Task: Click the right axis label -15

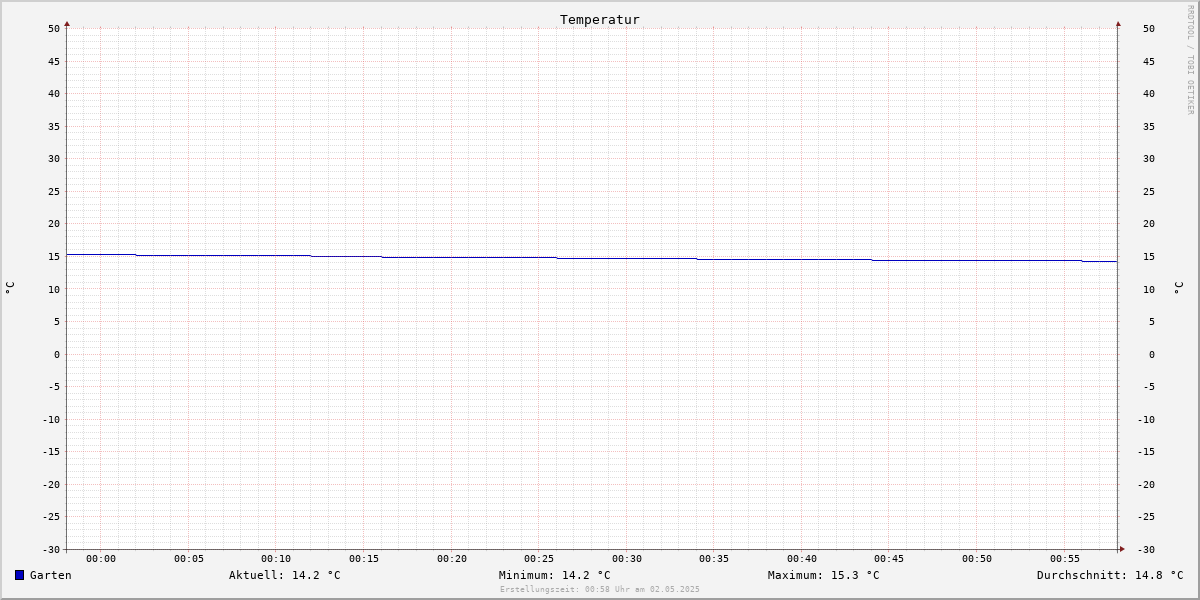Action: [1146, 451]
